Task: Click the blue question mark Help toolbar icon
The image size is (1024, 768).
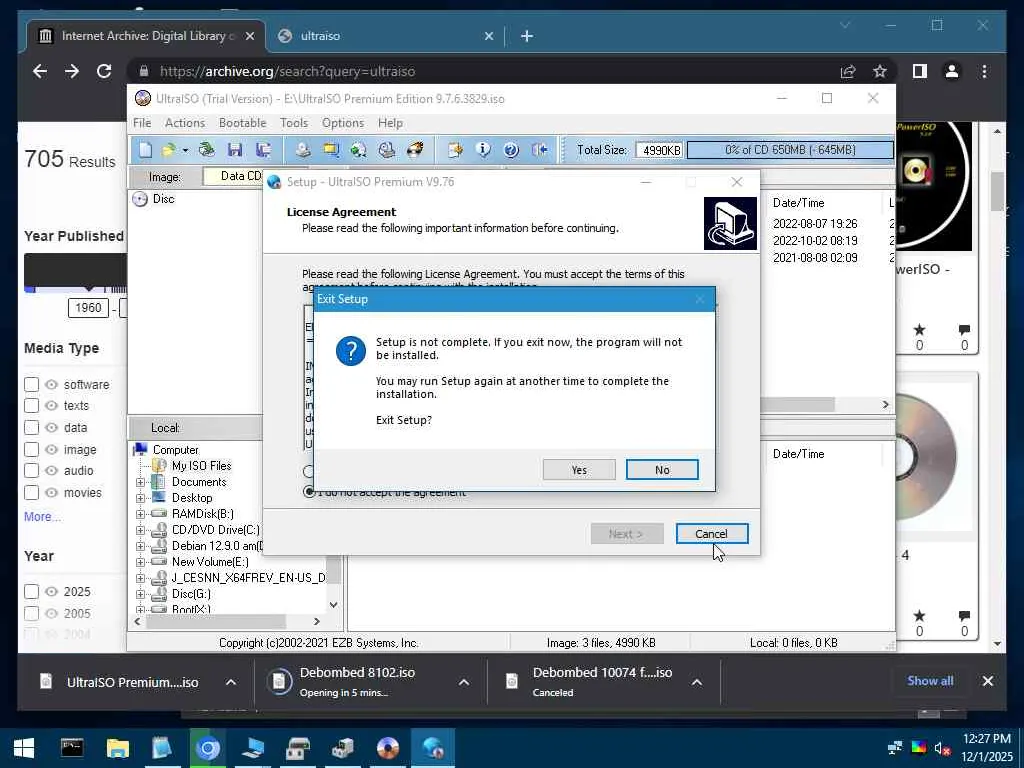Action: point(511,150)
